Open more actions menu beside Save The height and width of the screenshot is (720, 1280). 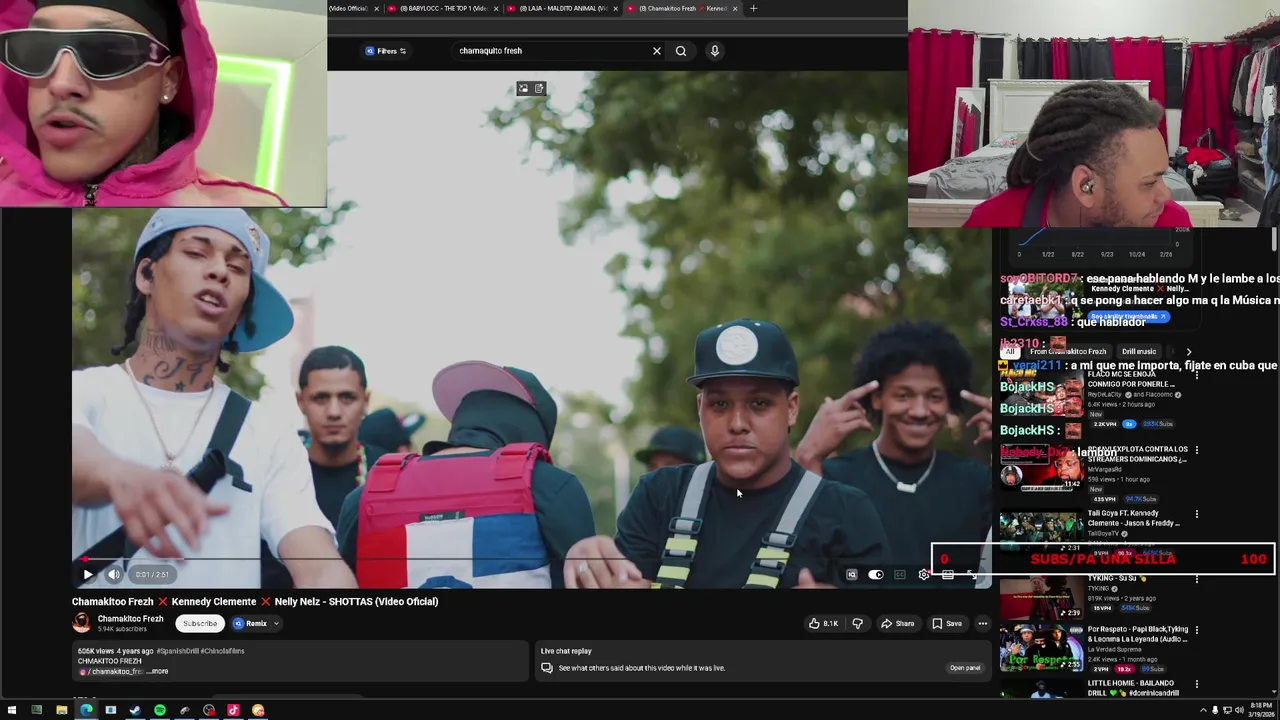pos(982,623)
